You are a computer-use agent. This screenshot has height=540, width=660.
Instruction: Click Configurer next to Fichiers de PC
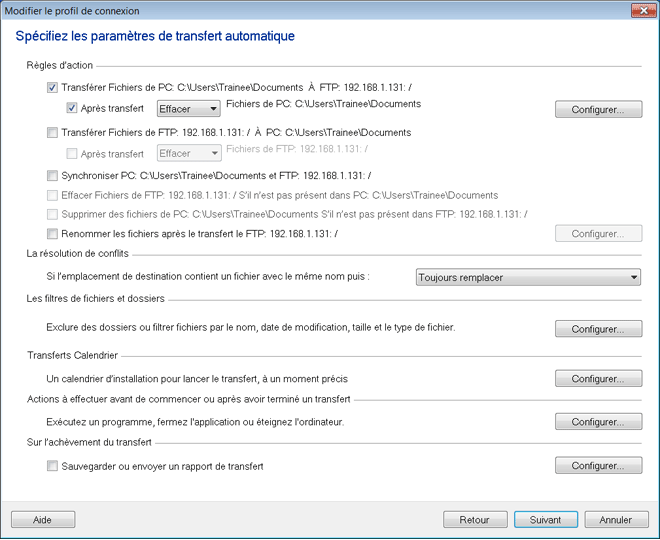(598, 109)
